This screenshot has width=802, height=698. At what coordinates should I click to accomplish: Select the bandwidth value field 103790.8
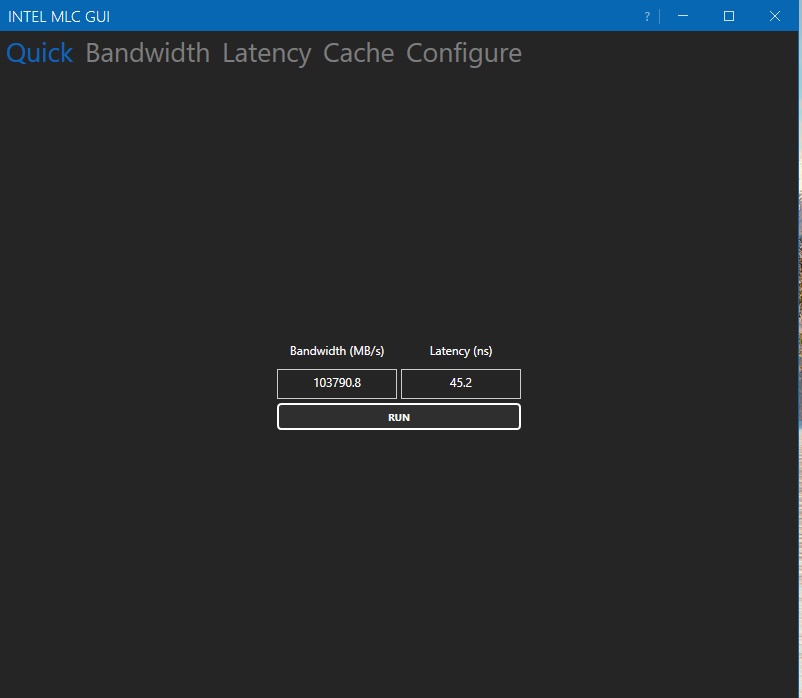(x=337, y=384)
